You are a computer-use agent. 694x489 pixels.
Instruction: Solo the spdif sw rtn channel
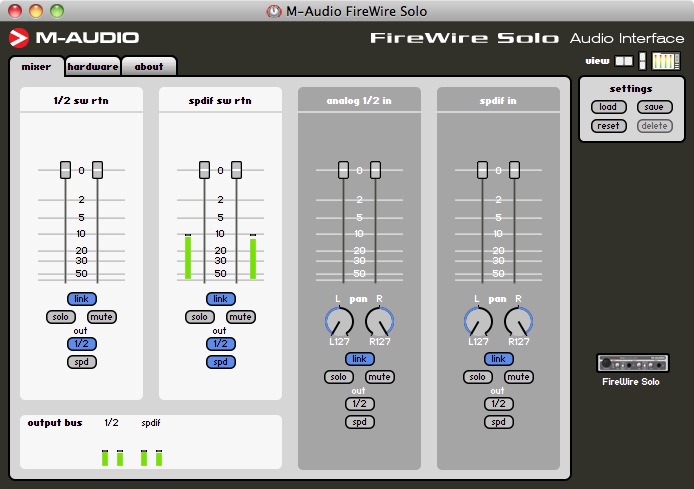click(x=200, y=317)
